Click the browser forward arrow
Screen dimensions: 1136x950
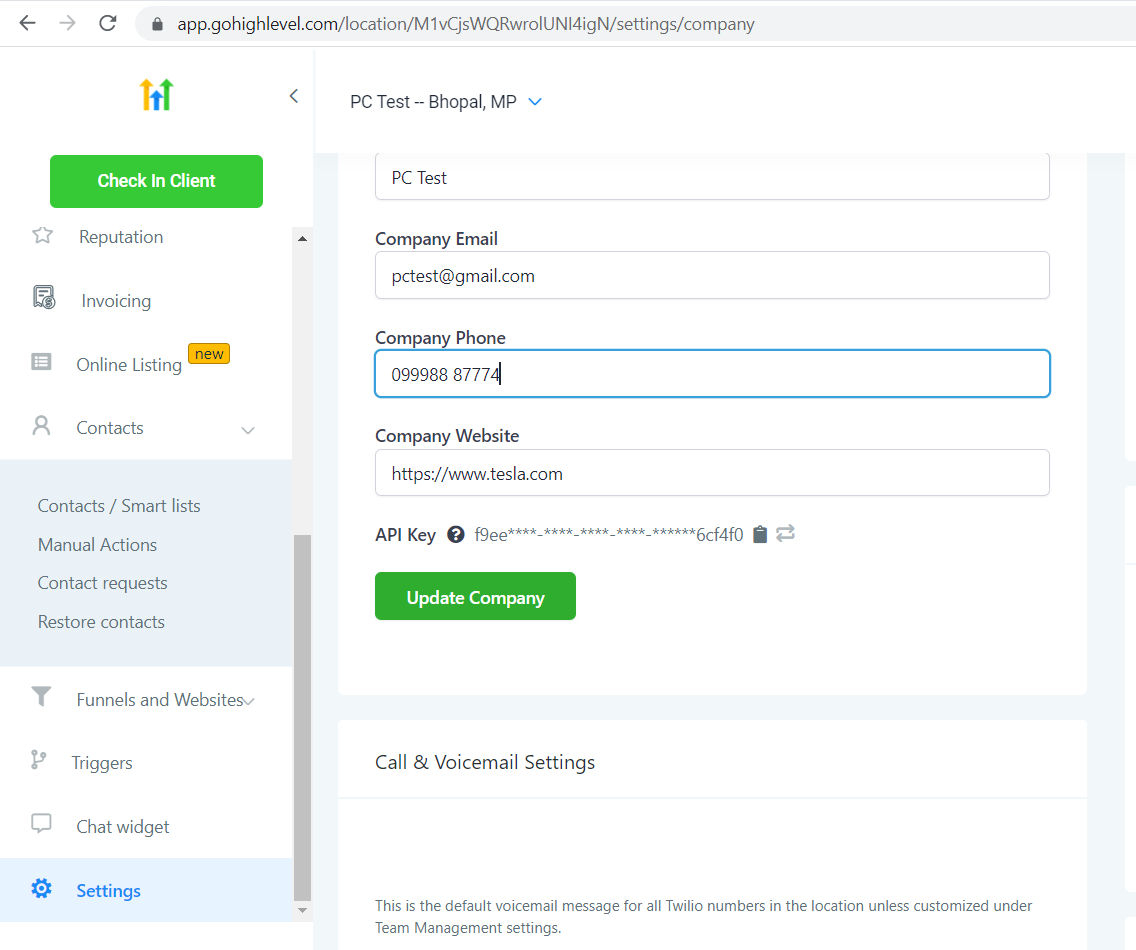(67, 23)
